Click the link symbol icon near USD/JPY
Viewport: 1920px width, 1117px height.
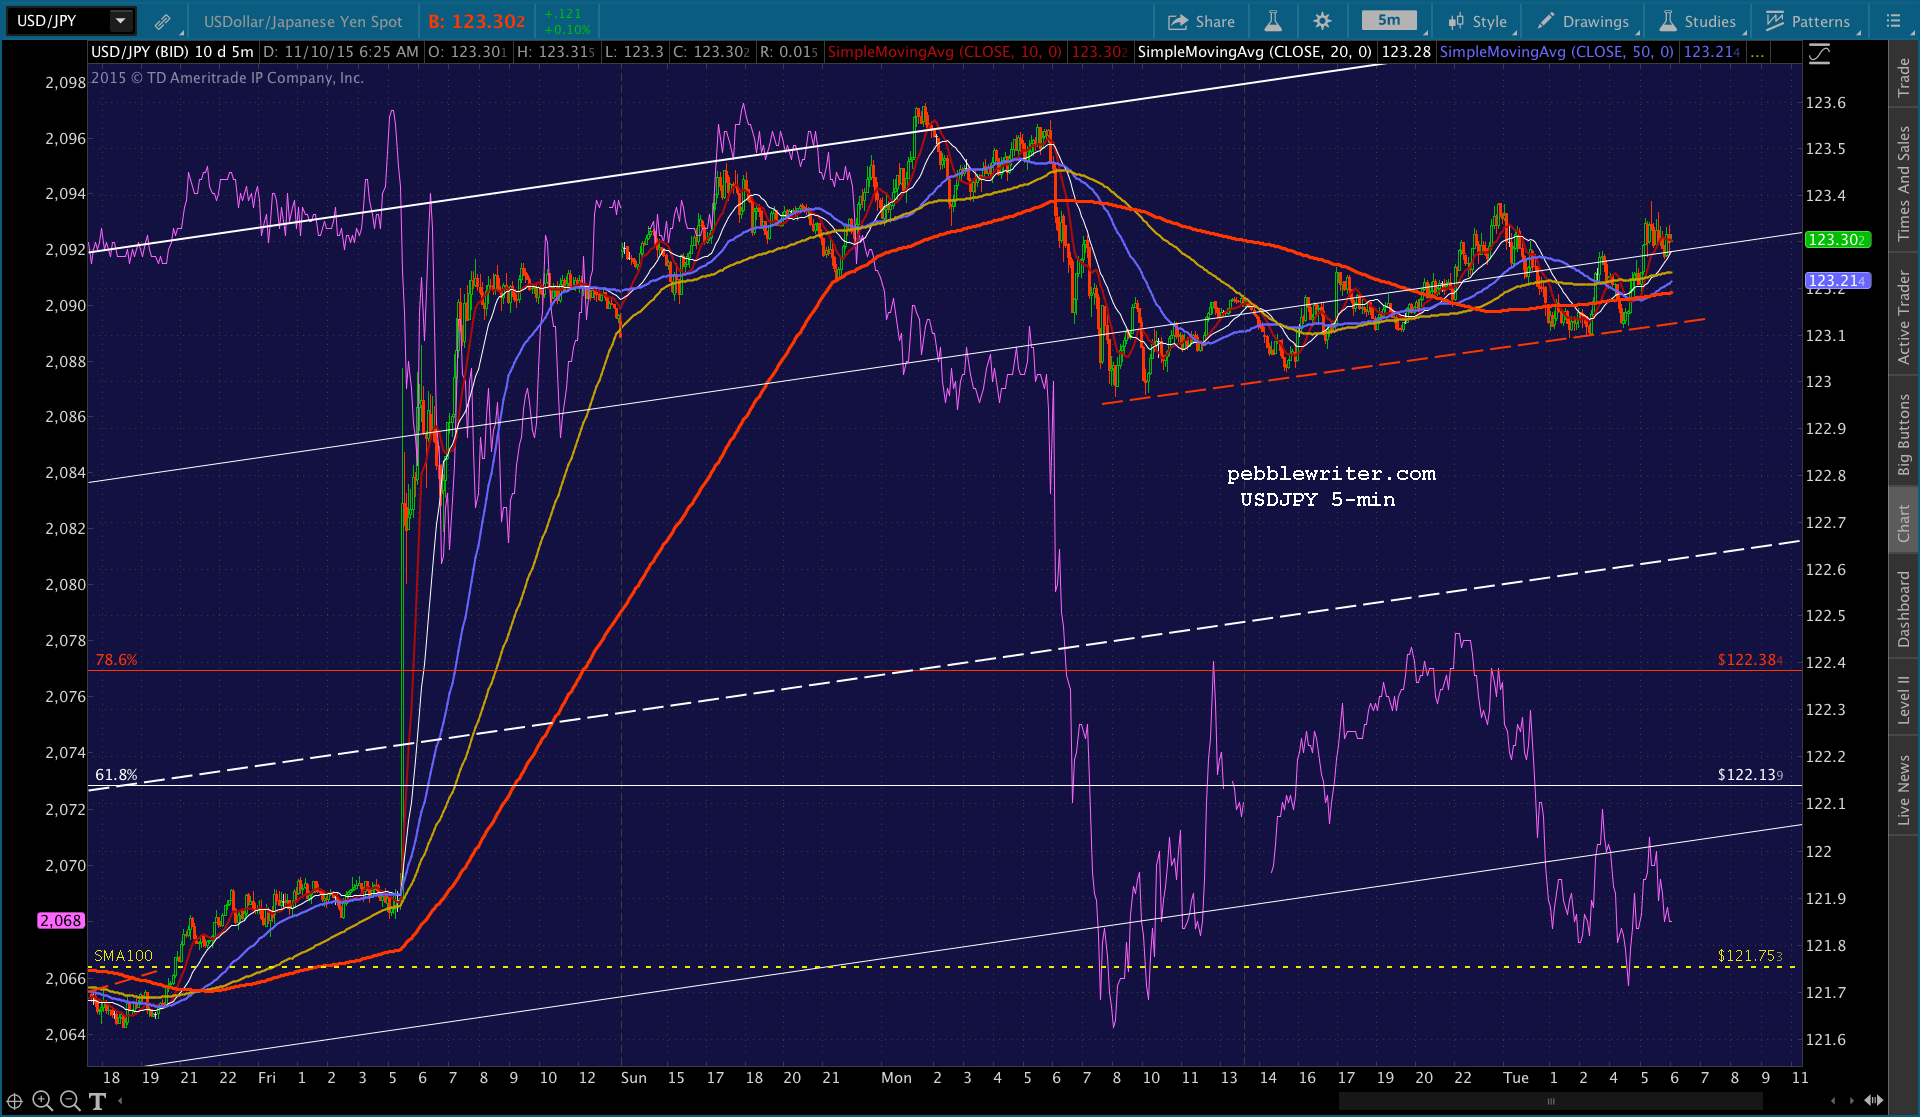click(162, 21)
